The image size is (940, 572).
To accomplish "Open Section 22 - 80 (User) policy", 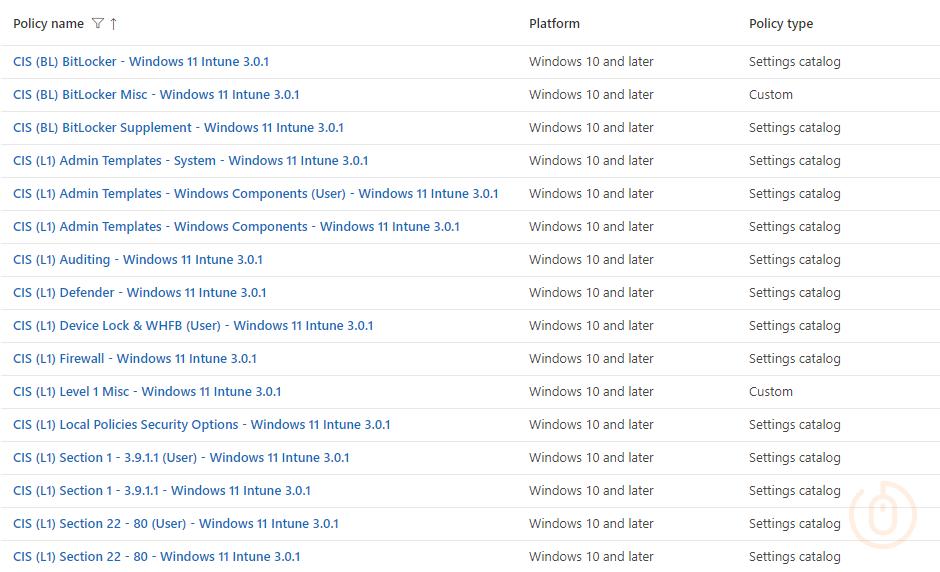I will tap(176, 524).
